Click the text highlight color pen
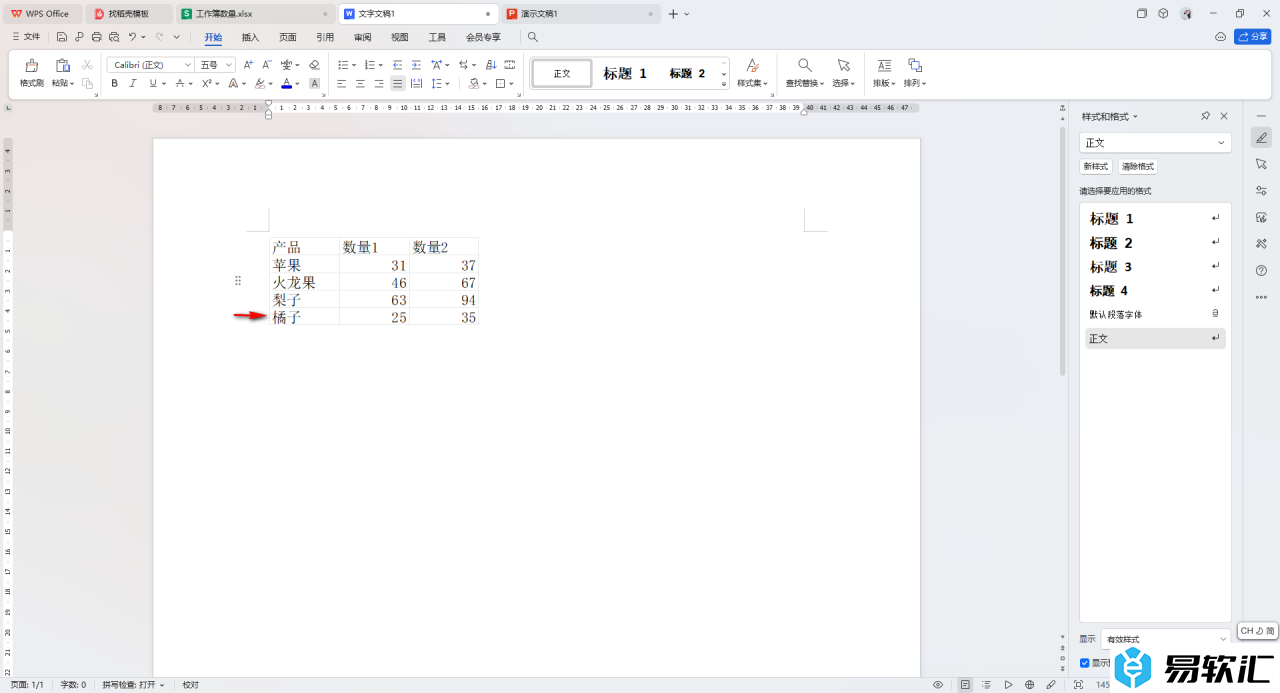This screenshot has height=693, width=1280. pos(259,84)
